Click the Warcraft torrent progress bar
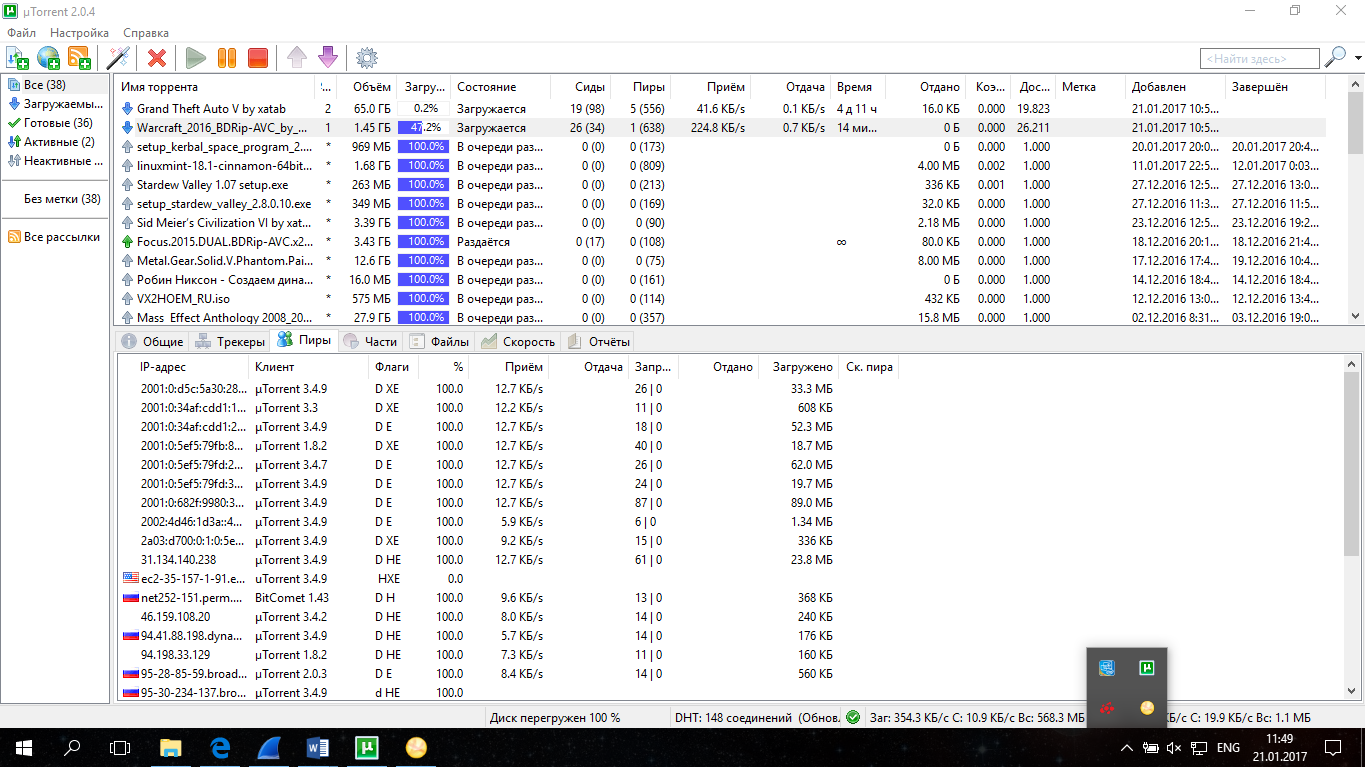The width and height of the screenshot is (1365, 767). pos(422,128)
